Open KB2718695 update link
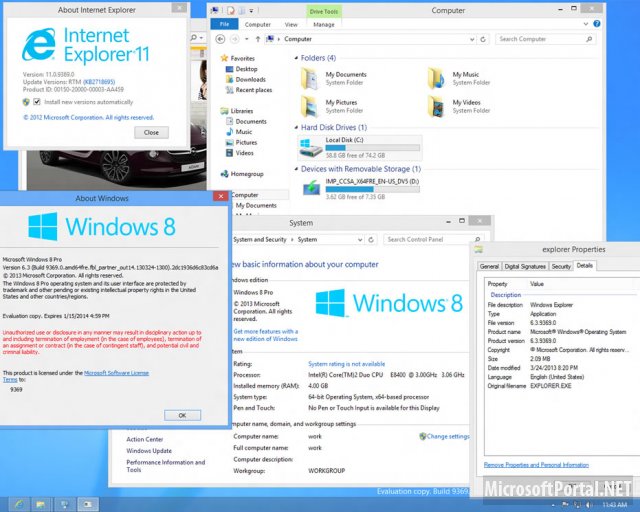640x512 pixels. coord(99,82)
